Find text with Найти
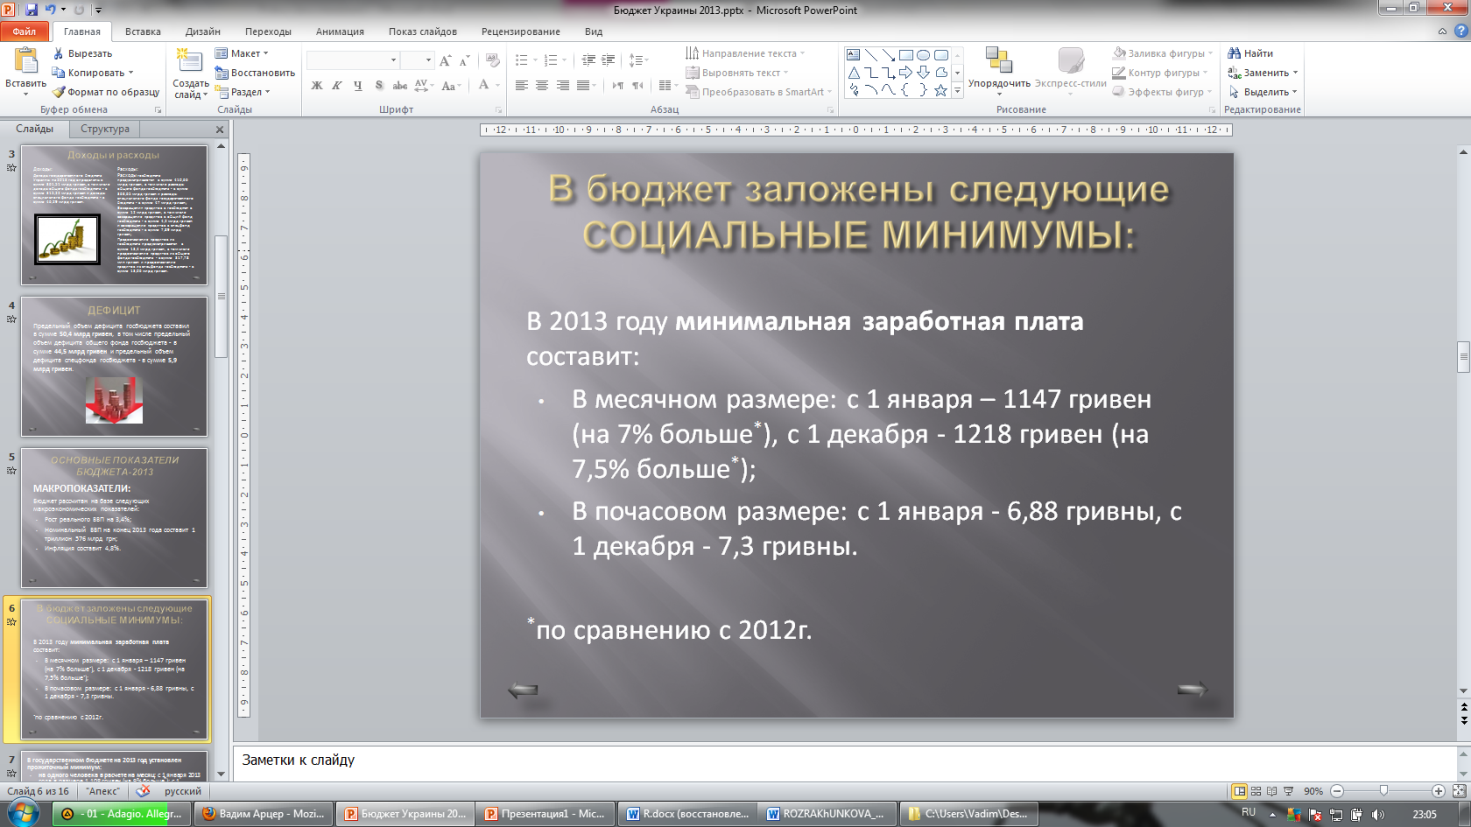Image resolution: width=1471 pixels, height=827 pixels. (x=1250, y=53)
